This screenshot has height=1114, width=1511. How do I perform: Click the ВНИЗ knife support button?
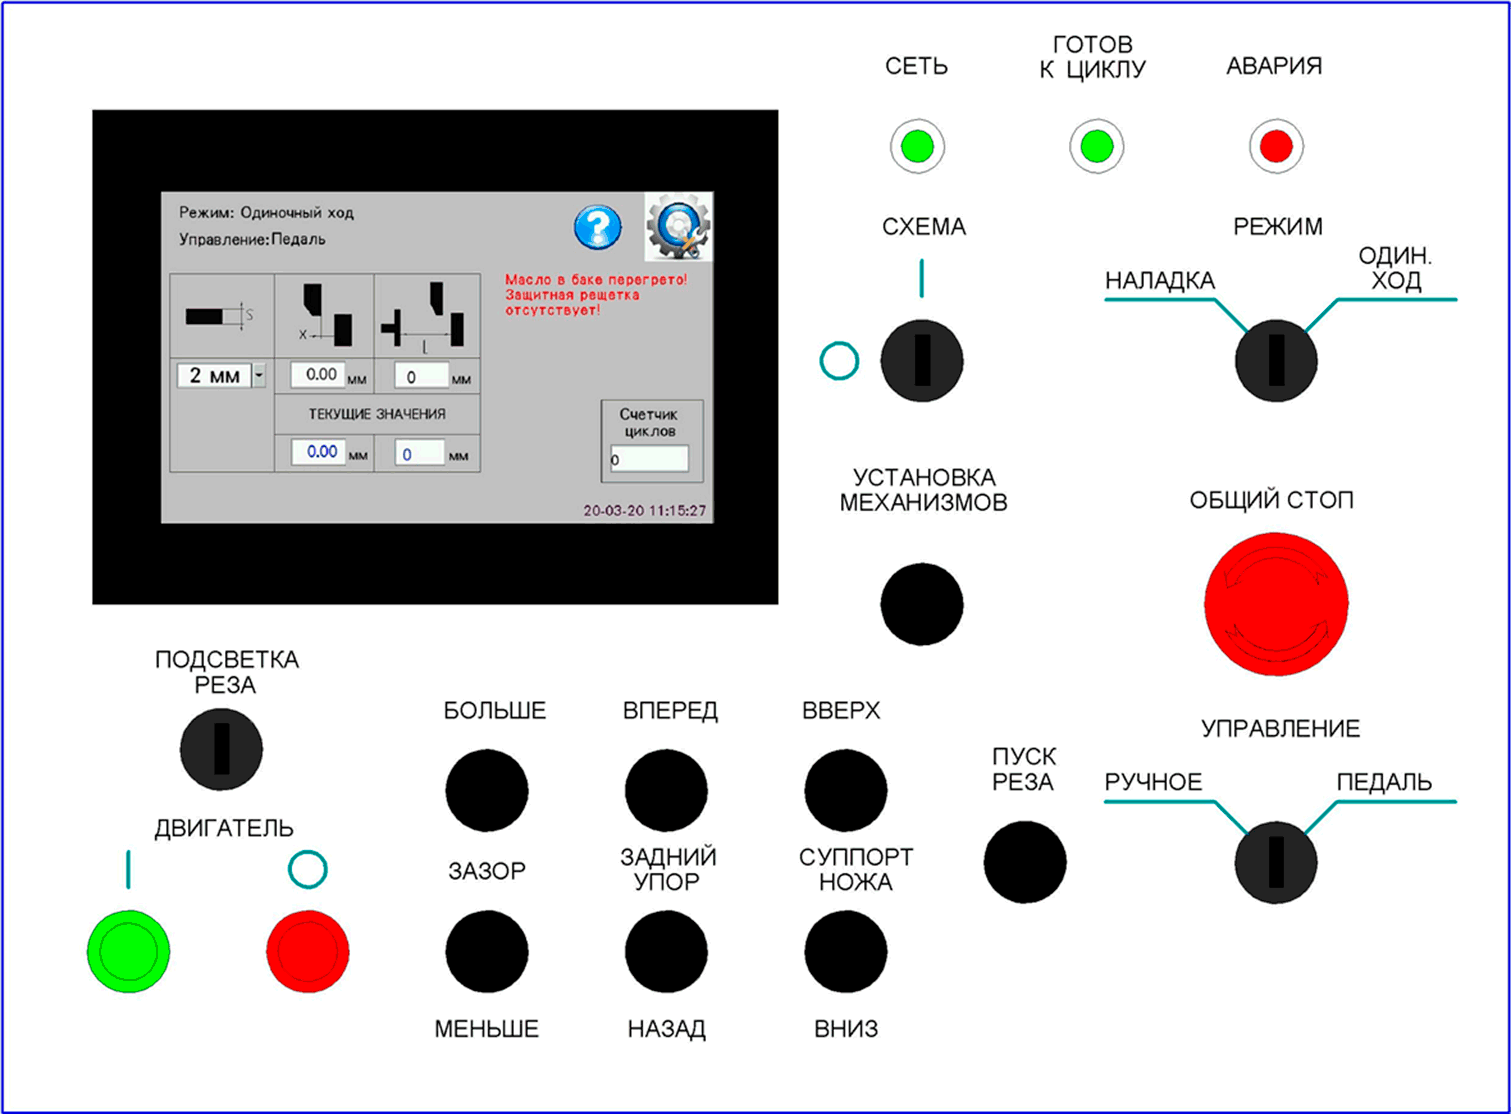coord(845,951)
